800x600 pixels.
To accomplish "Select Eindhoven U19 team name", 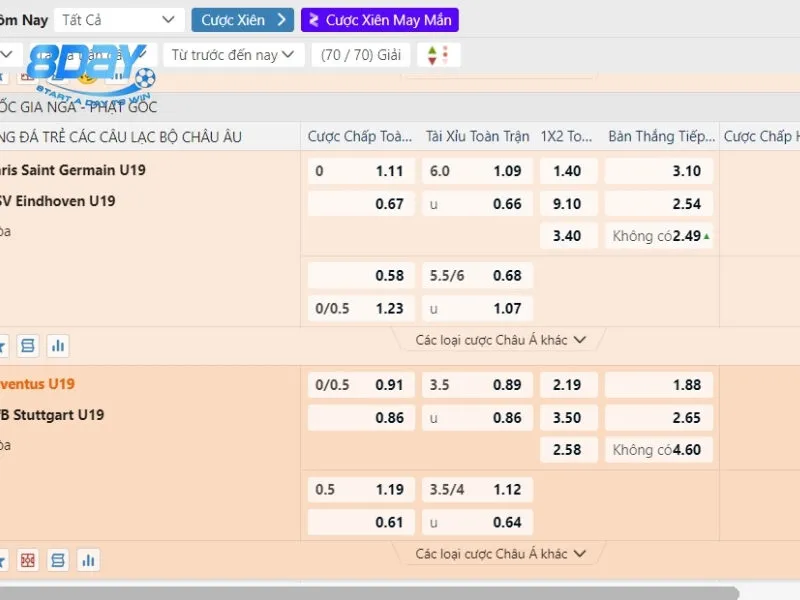I will (x=58, y=201).
